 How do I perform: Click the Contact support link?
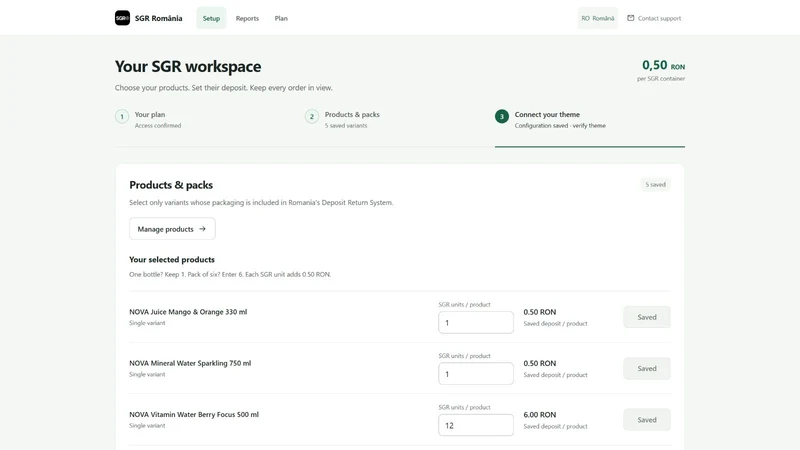pos(654,18)
